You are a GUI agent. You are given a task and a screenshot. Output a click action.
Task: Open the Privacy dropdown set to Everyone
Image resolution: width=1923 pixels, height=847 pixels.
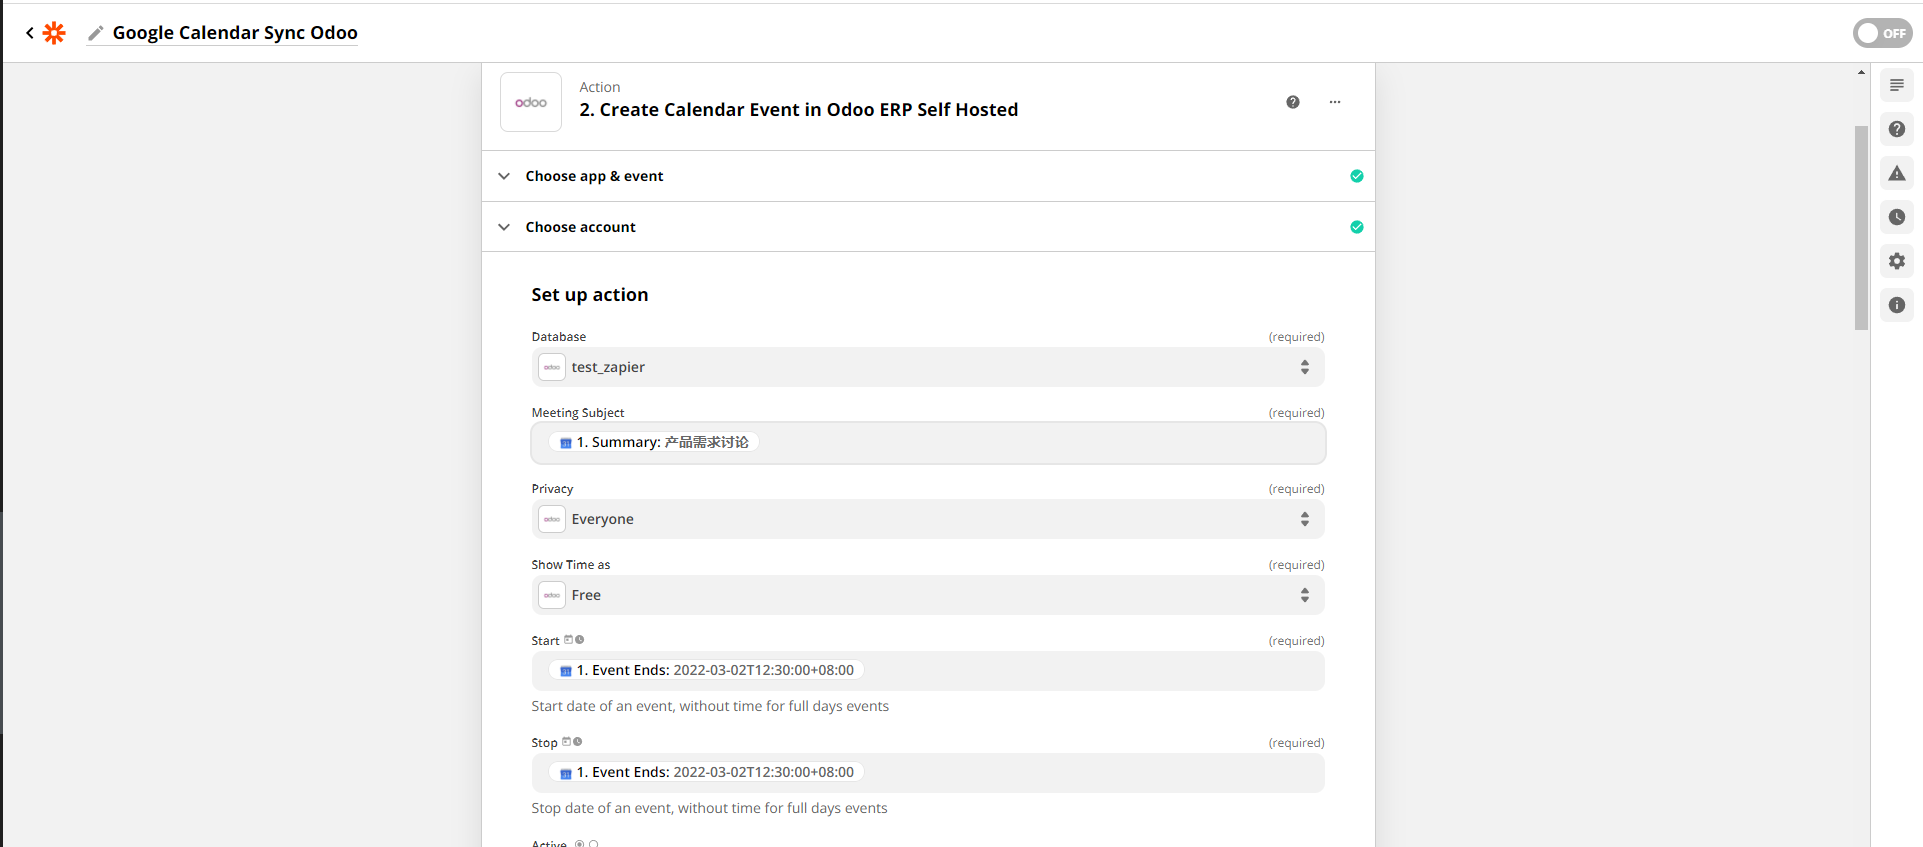tap(927, 519)
